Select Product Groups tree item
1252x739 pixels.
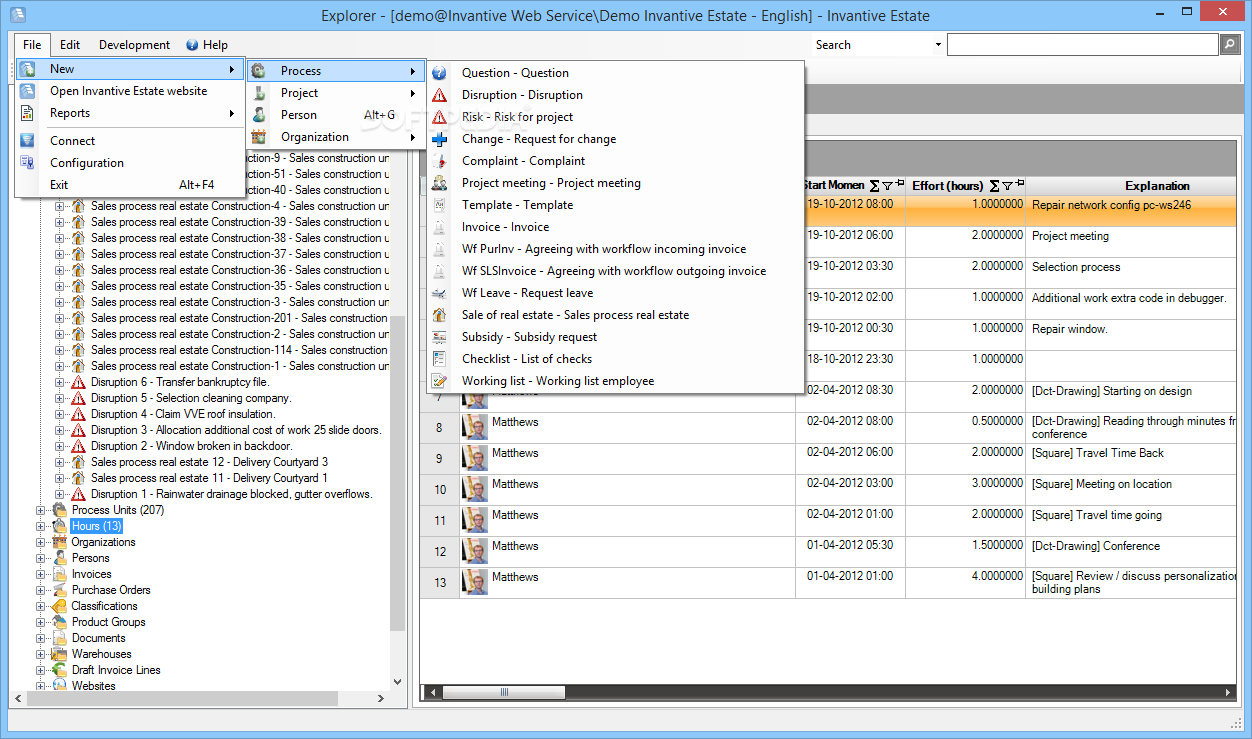click(108, 622)
